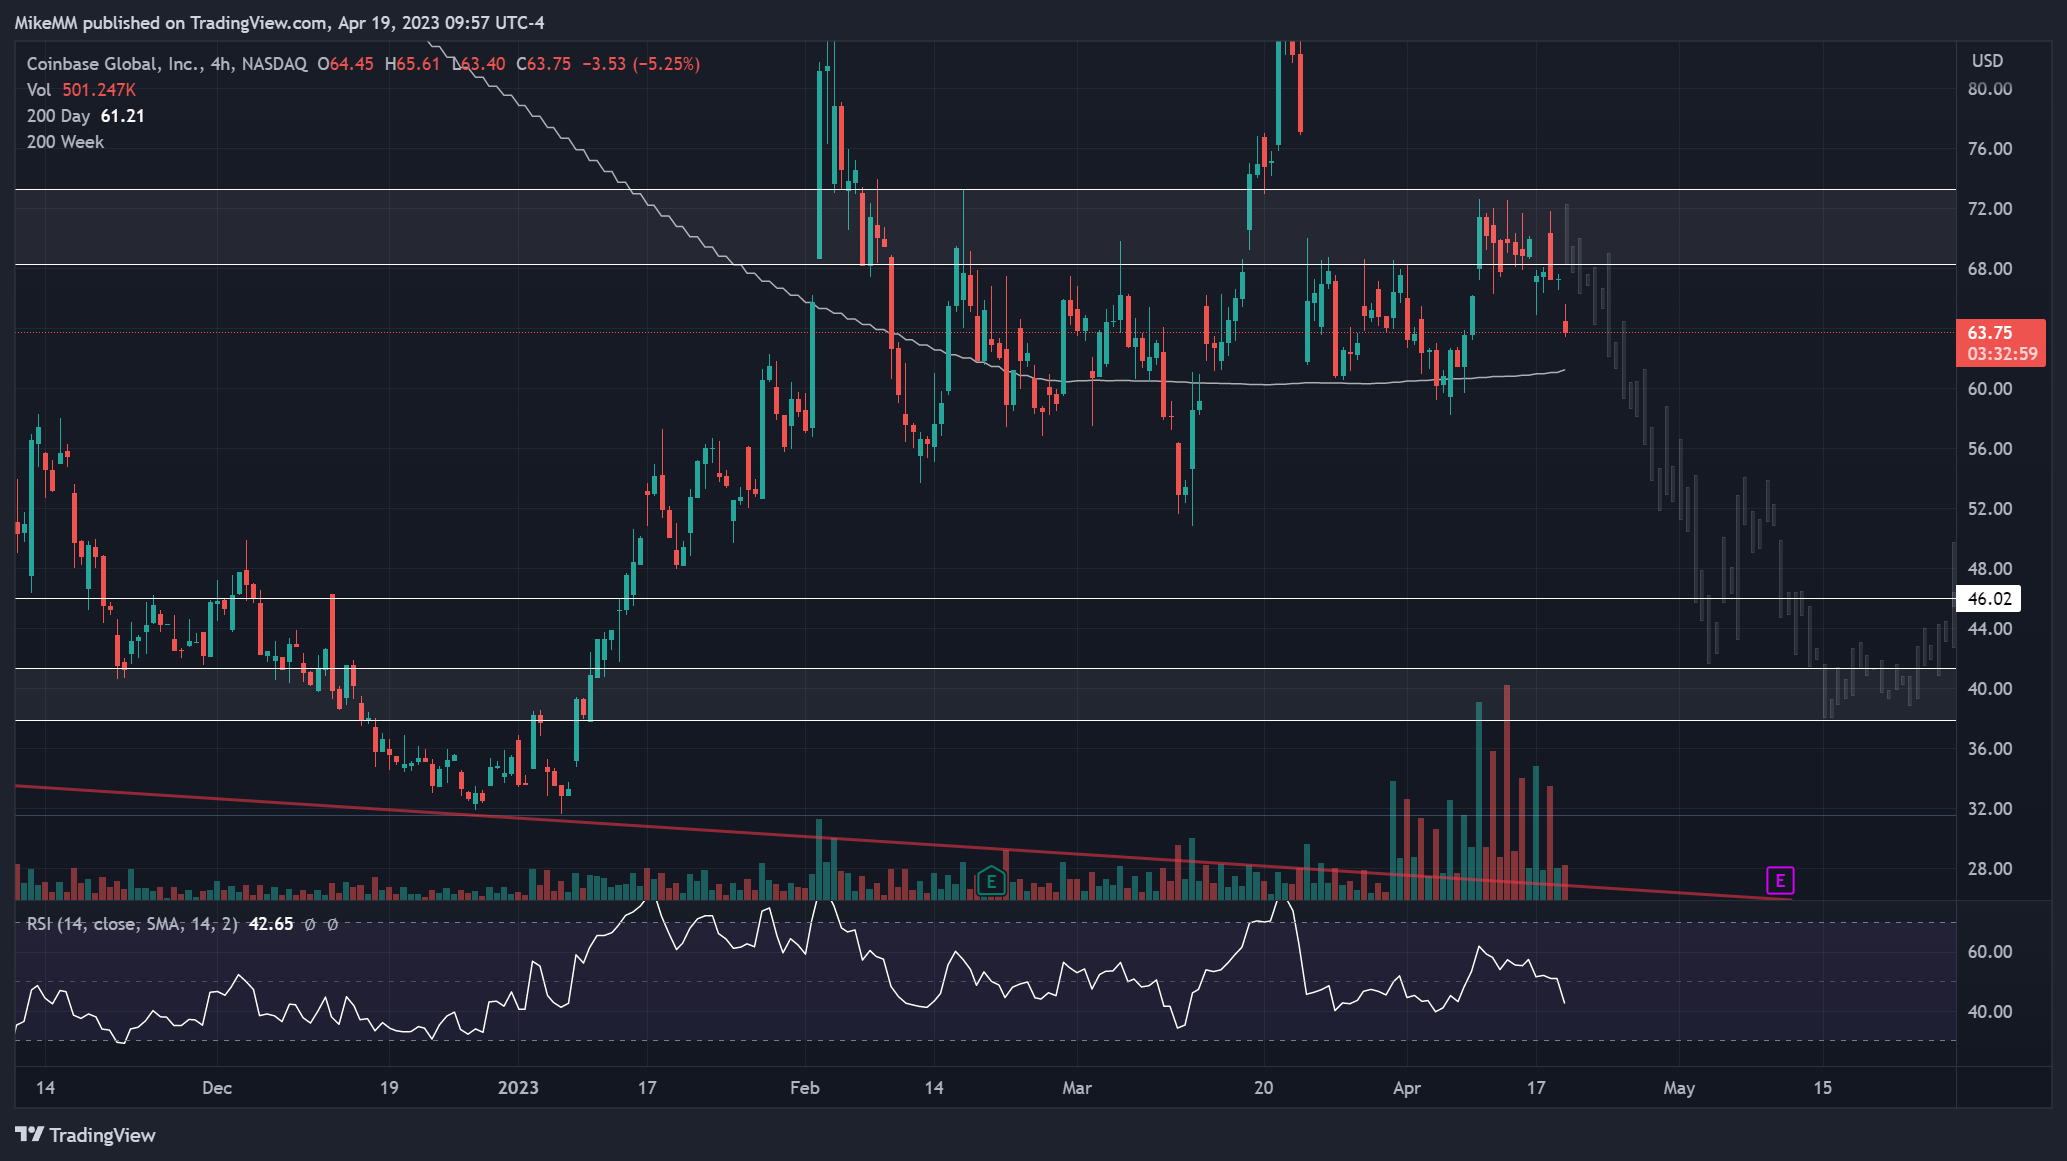Click the RSI axis 40.00 label

click(x=1989, y=1012)
